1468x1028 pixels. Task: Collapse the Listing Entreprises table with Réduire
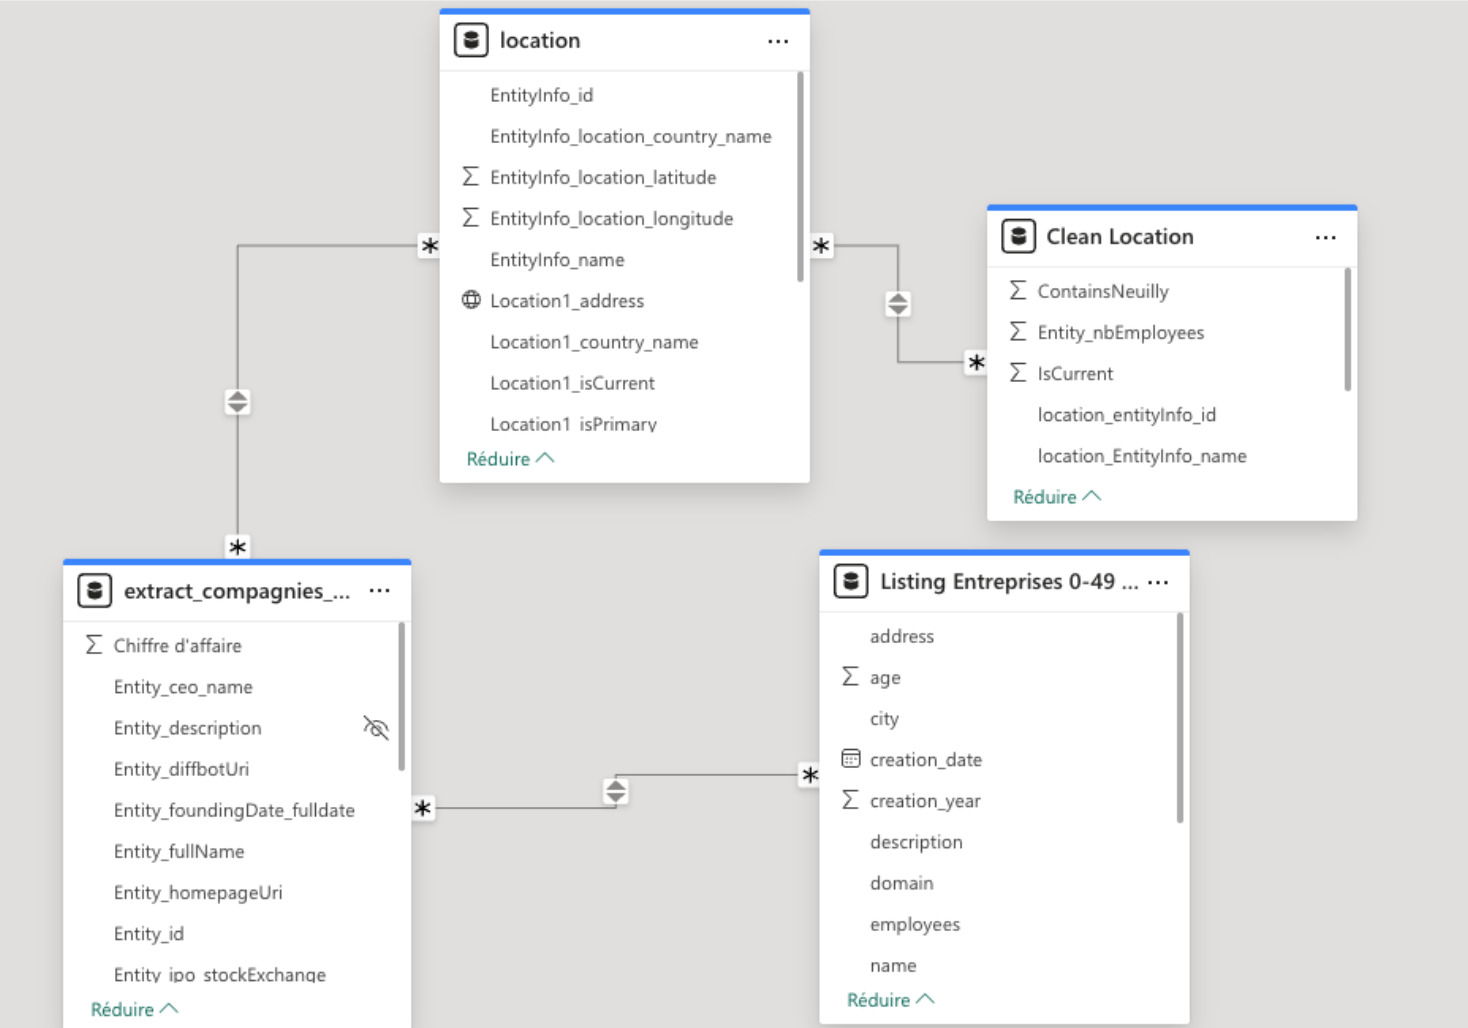890,1000
